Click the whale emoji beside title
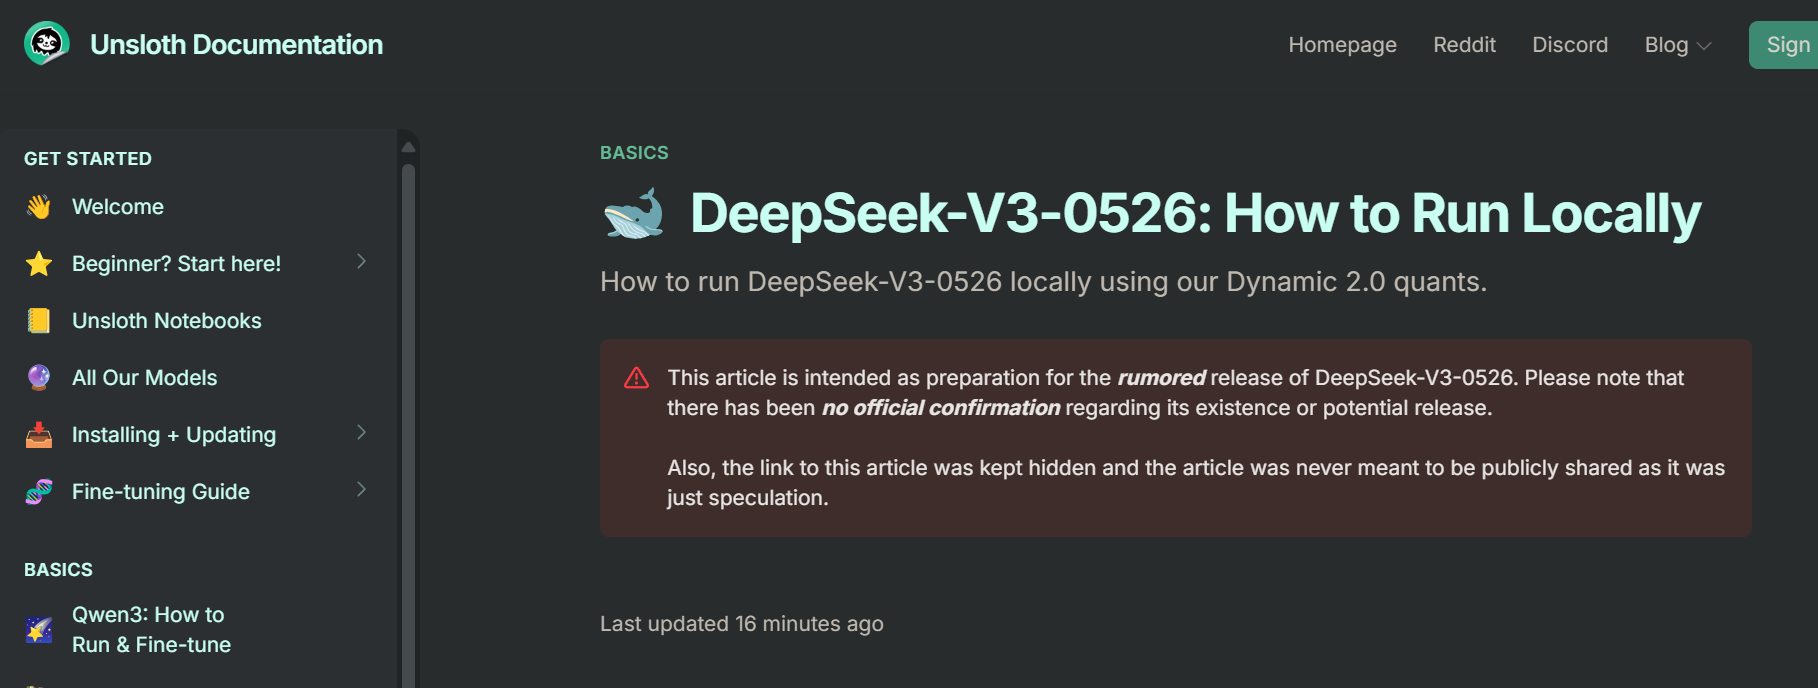This screenshot has width=1818, height=688. pos(634,214)
